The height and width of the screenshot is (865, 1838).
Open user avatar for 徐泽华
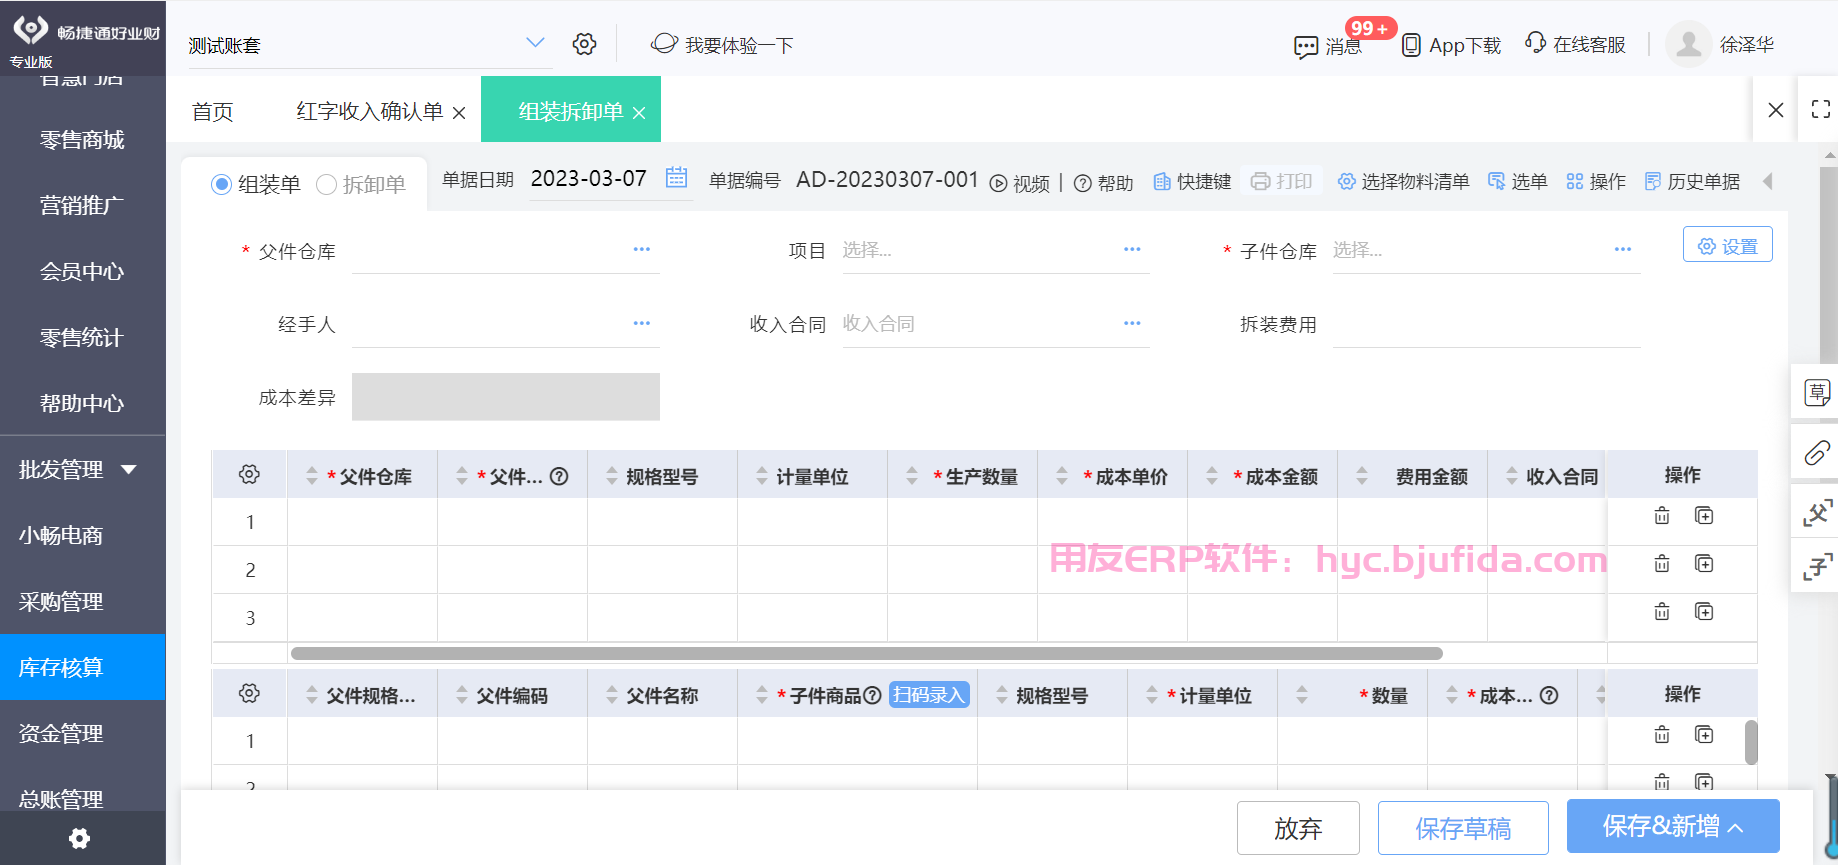(1689, 44)
